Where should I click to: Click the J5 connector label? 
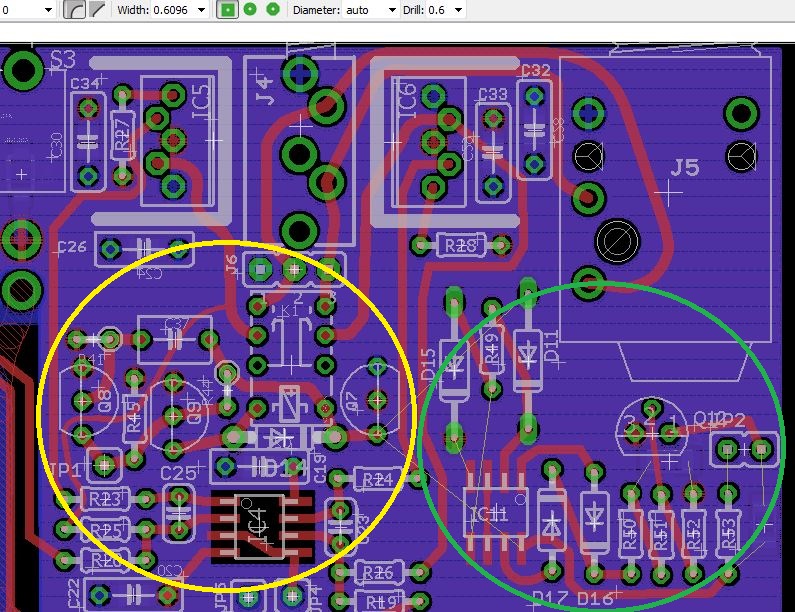tap(685, 168)
